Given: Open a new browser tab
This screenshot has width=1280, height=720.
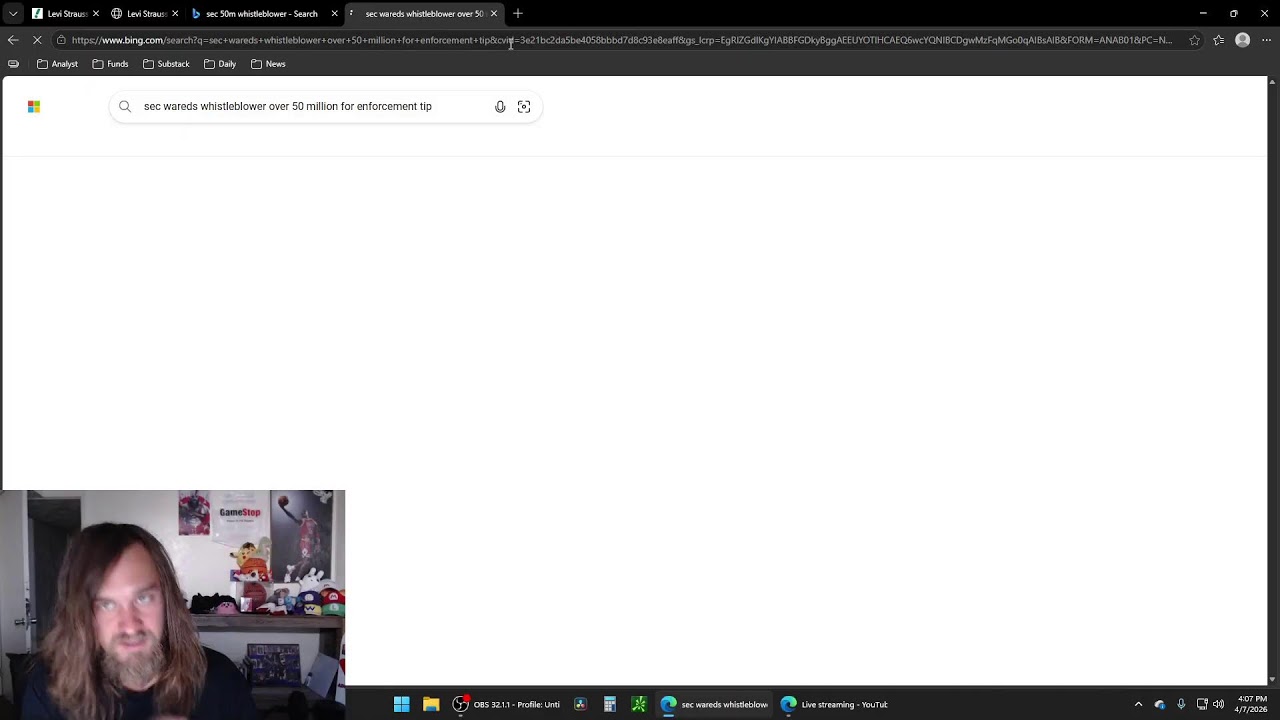Looking at the screenshot, I should click(x=518, y=14).
